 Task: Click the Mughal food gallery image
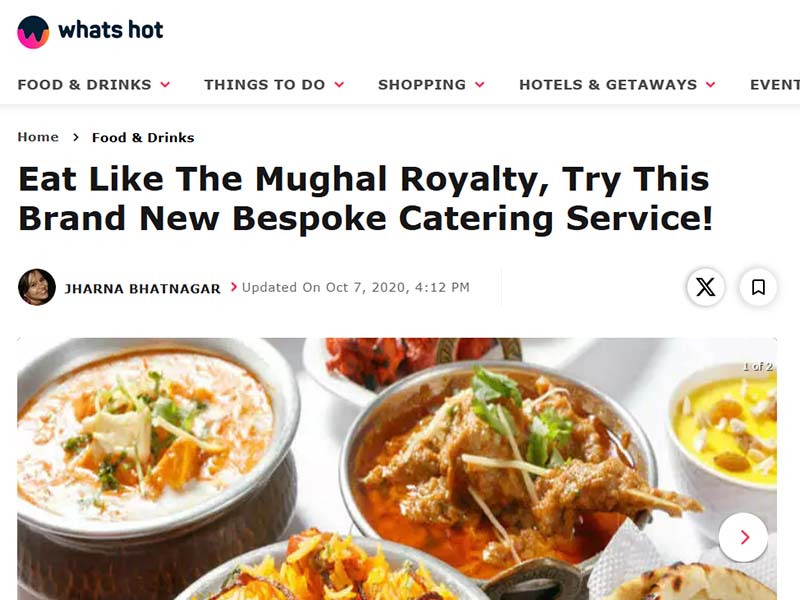tap(397, 469)
